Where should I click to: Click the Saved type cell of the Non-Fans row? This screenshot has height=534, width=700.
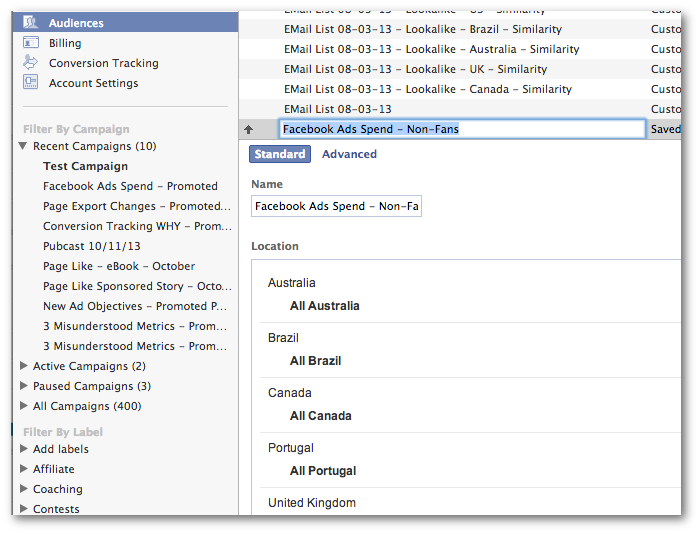pyautogui.click(x=665, y=129)
